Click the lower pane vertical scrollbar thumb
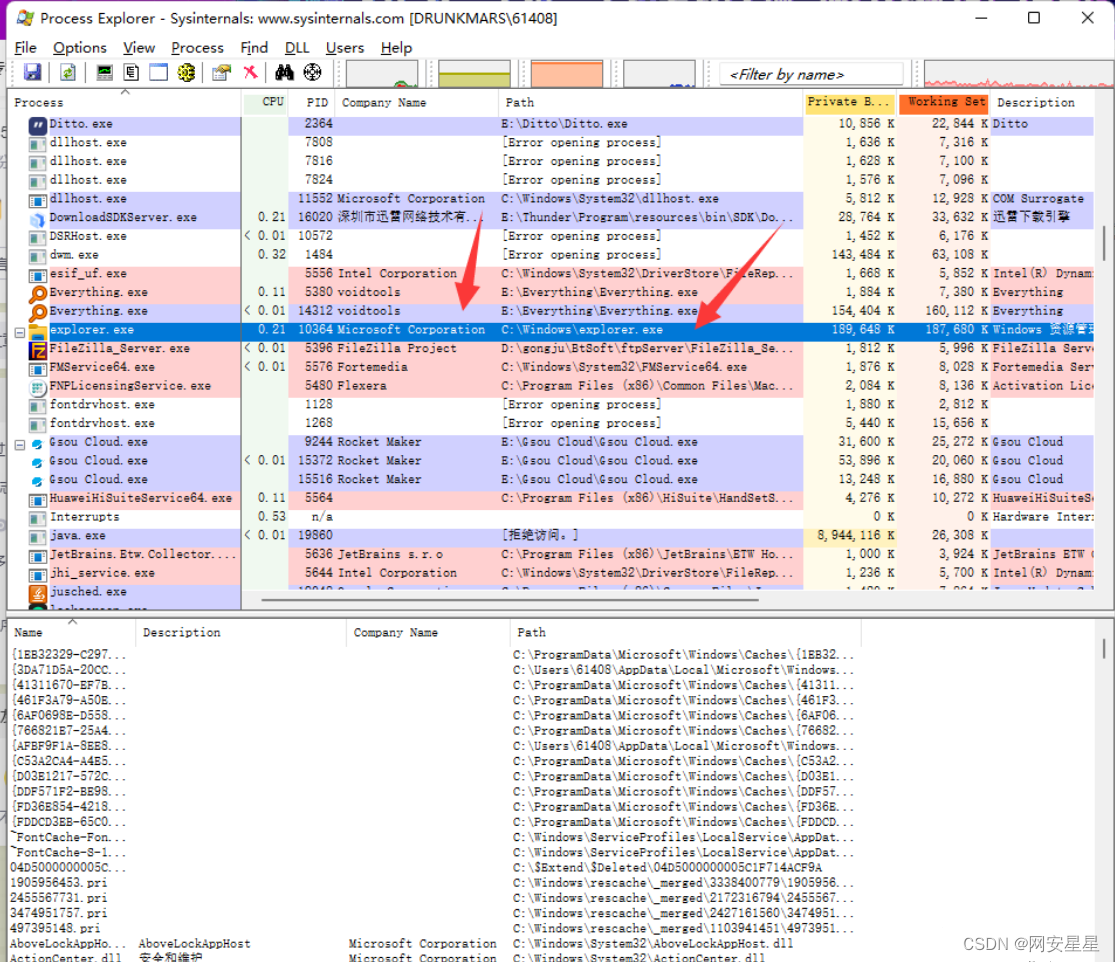 pyautogui.click(x=1104, y=648)
